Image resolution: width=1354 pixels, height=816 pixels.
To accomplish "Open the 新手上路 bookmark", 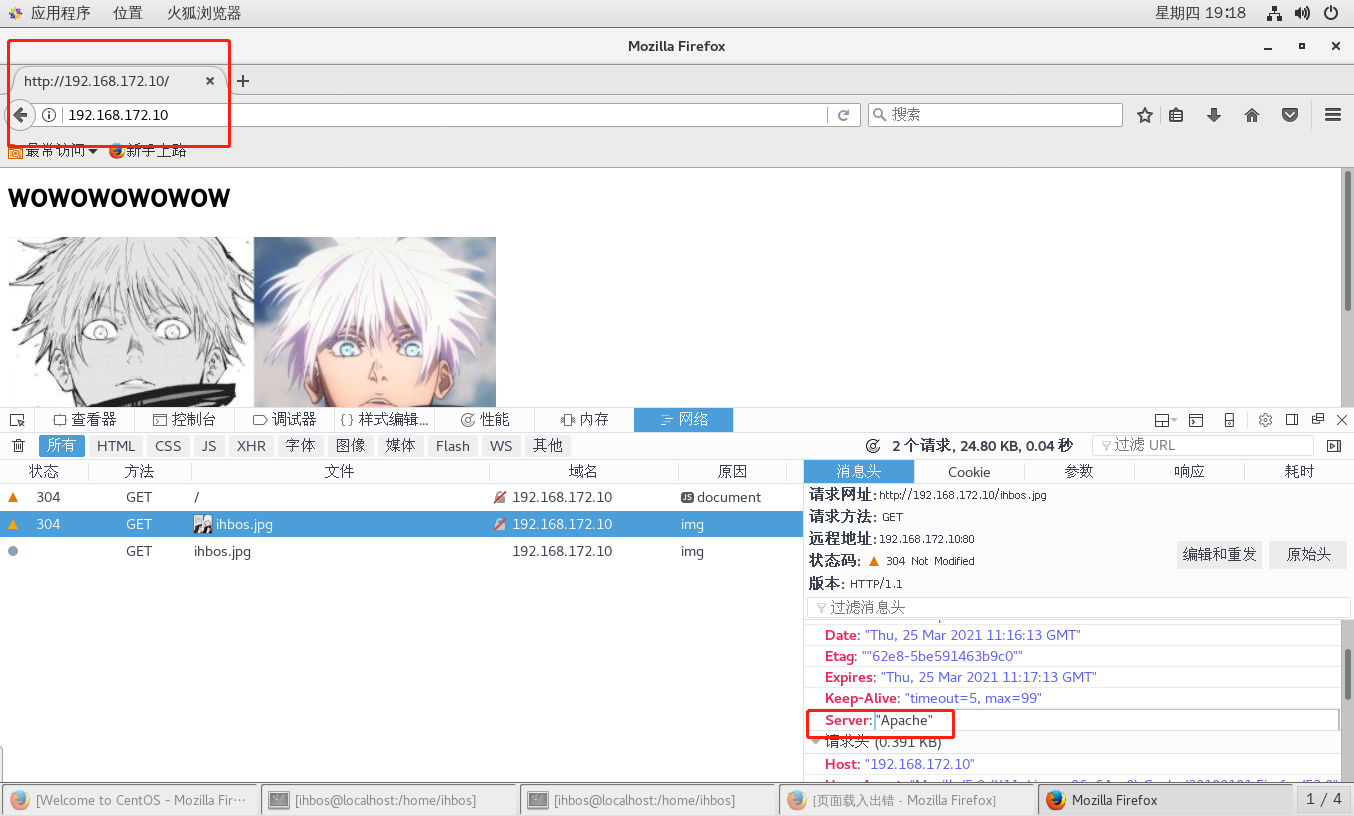I will pyautogui.click(x=147, y=151).
